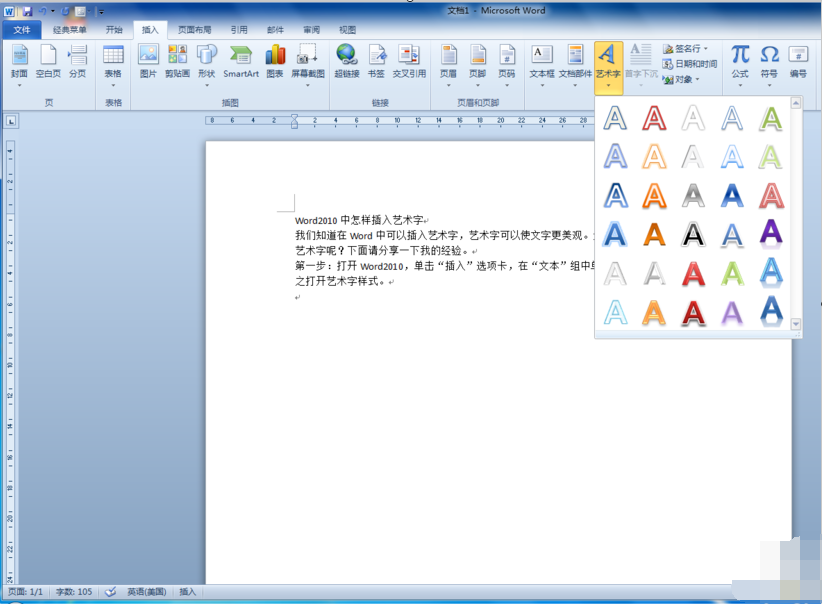This screenshot has height=604, width=822.
Task: Switch to the Review (审阅) tab
Action: tap(311, 30)
